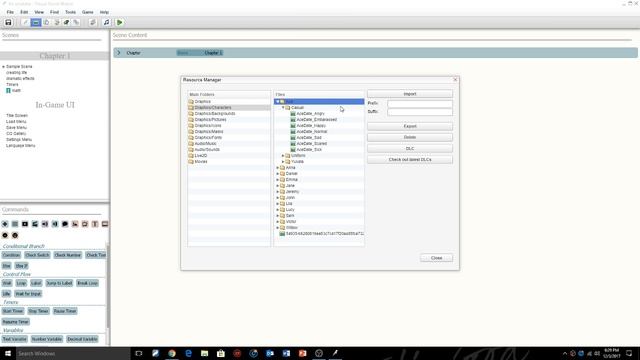Image resolution: width=640 pixels, height=360 pixels.
Task: Select the AceDate_Normal image file
Action: (x=311, y=131)
